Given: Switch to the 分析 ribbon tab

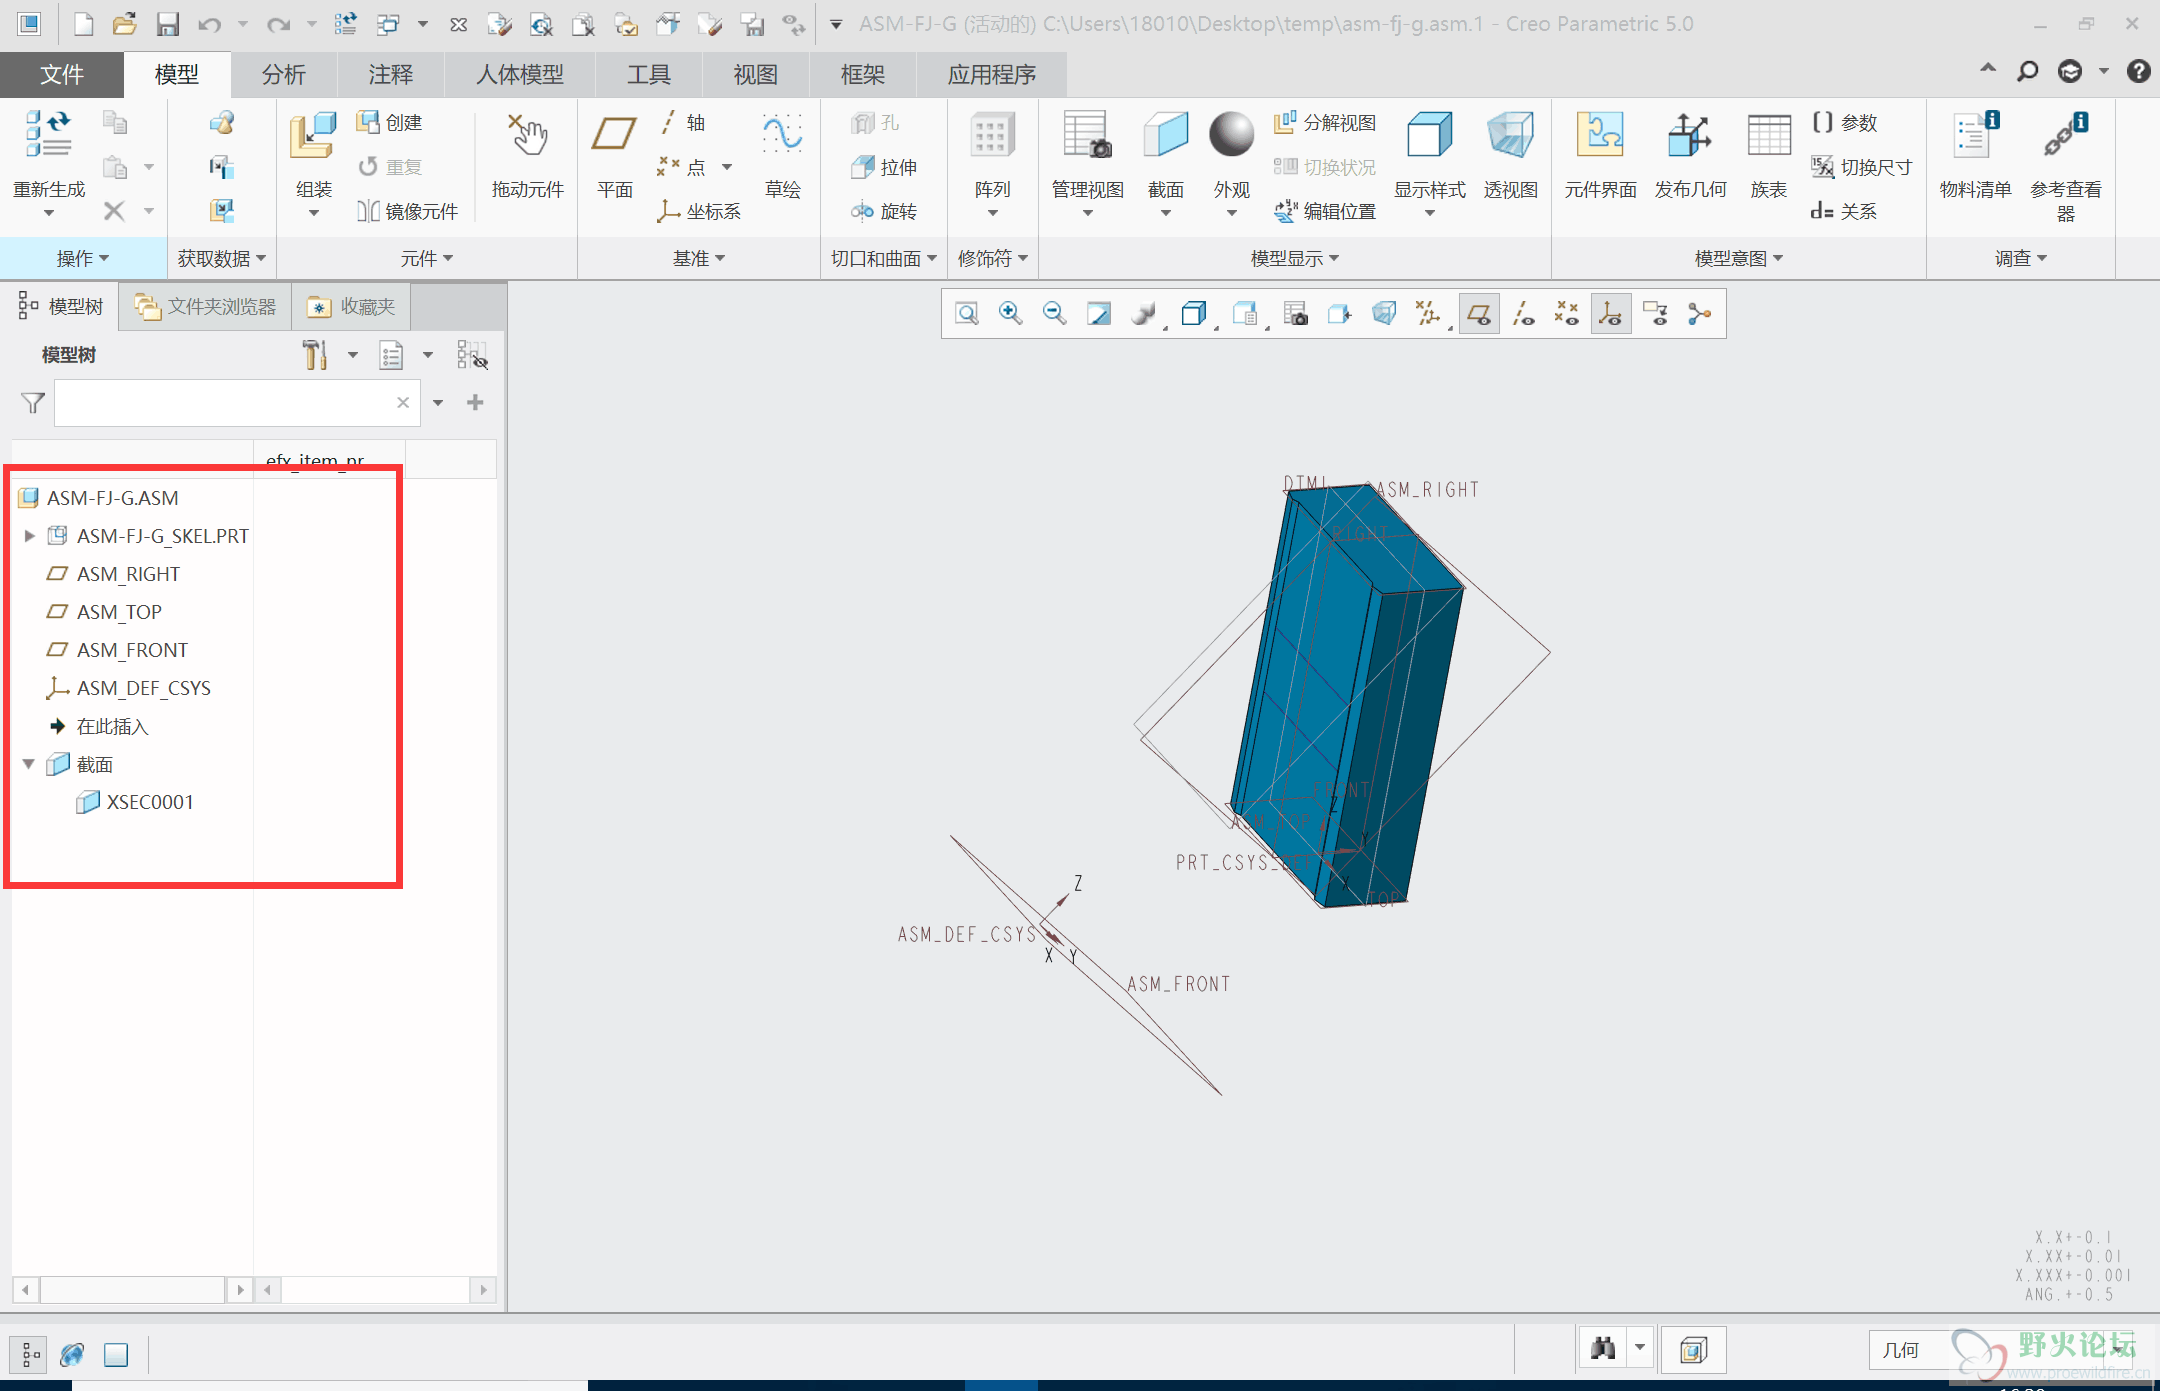Looking at the screenshot, I should pos(283,75).
